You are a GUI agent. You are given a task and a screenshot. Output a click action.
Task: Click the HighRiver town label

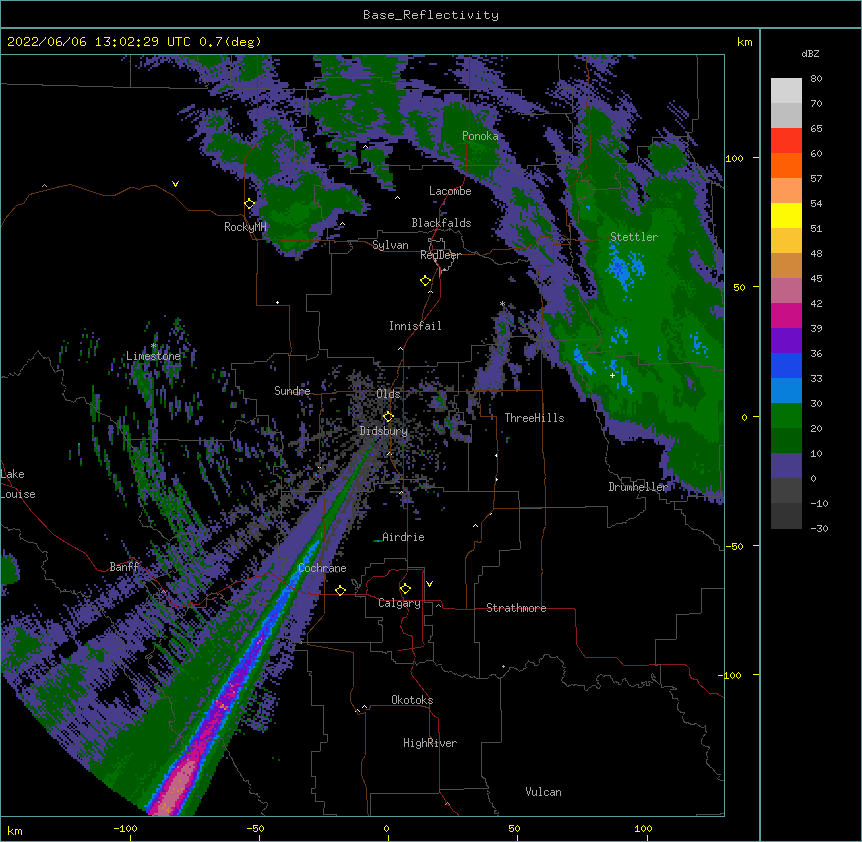(x=430, y=743)
